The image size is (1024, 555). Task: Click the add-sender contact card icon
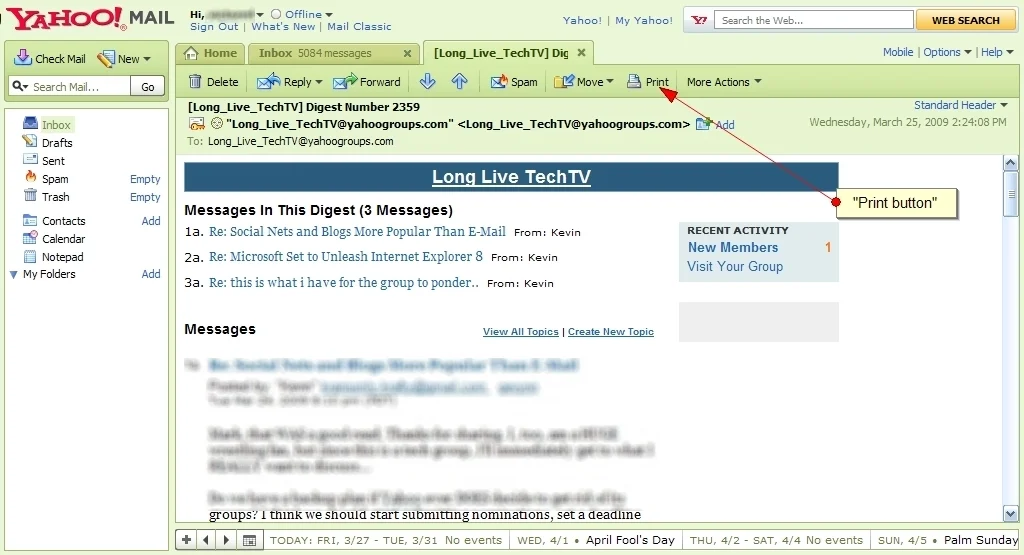coord(703,123)
